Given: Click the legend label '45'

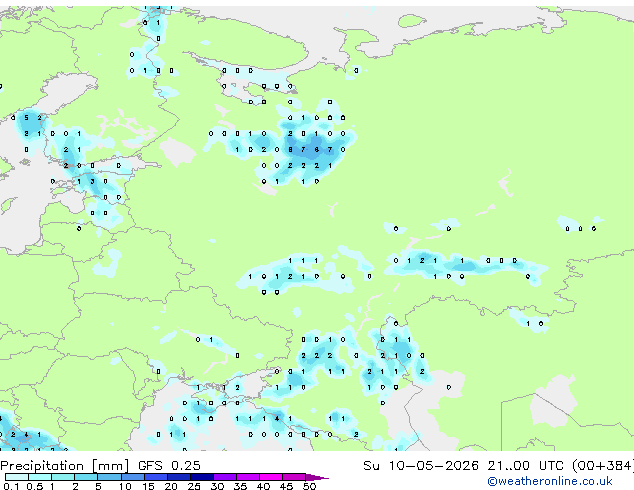Looking at the screenshot, I should 286,486.
